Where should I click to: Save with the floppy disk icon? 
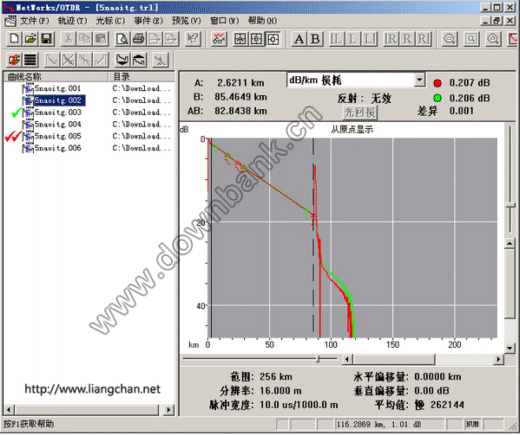click(x=47, y=39)
